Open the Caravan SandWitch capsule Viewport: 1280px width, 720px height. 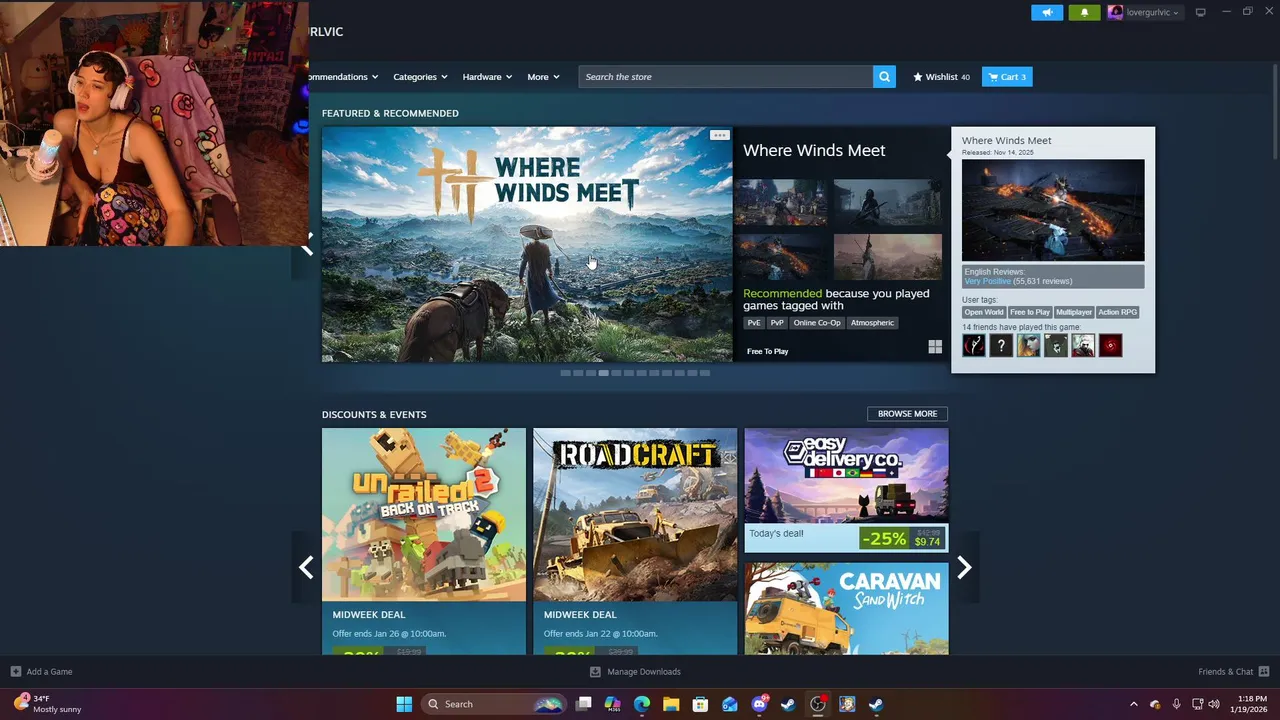[x=846, y=608]
